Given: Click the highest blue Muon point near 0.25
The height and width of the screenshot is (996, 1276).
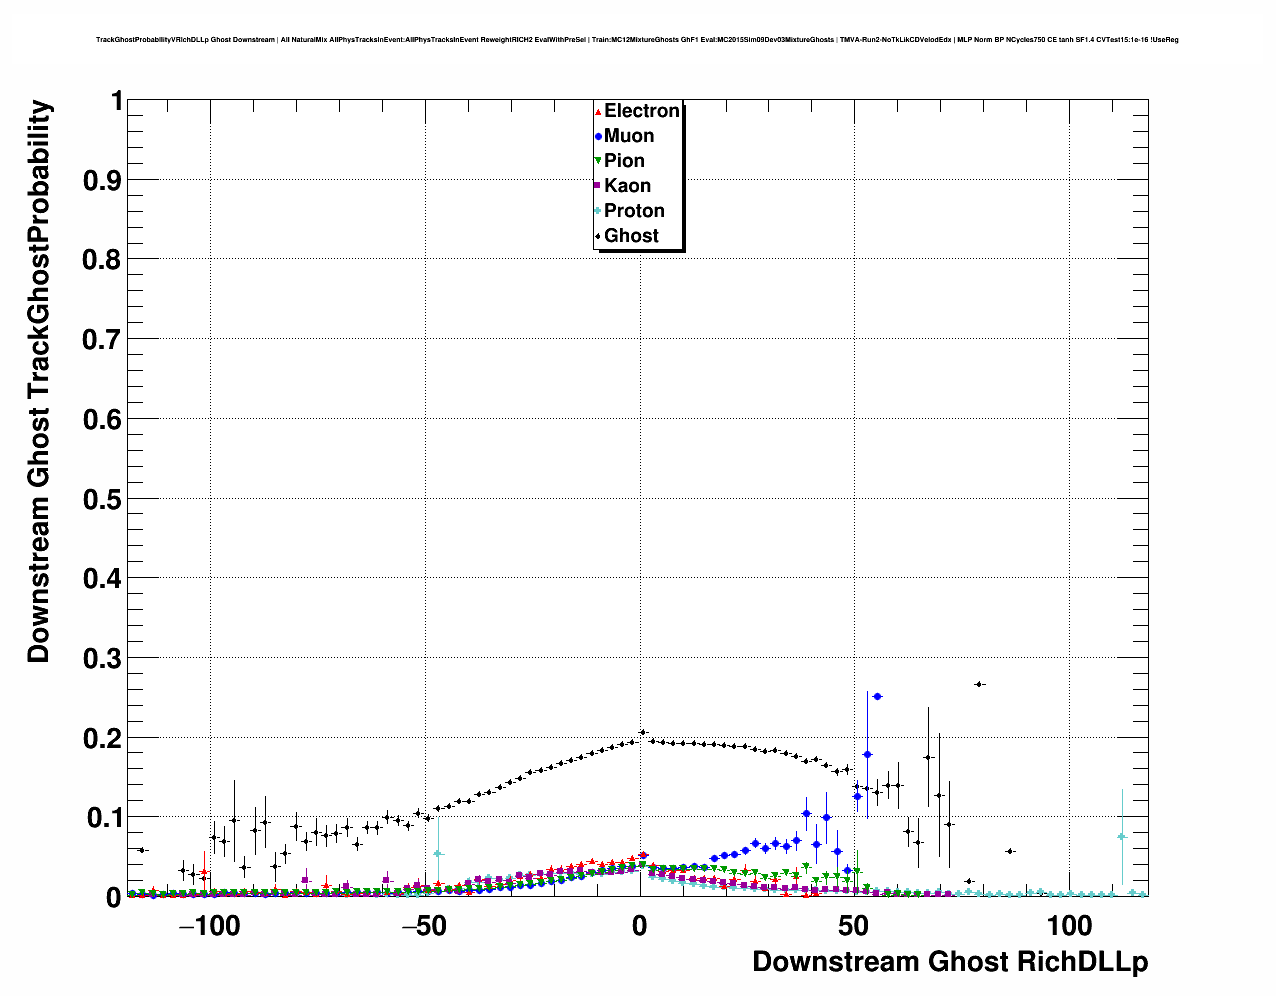Looking at the screenshot, I should (x=877, y=696).
